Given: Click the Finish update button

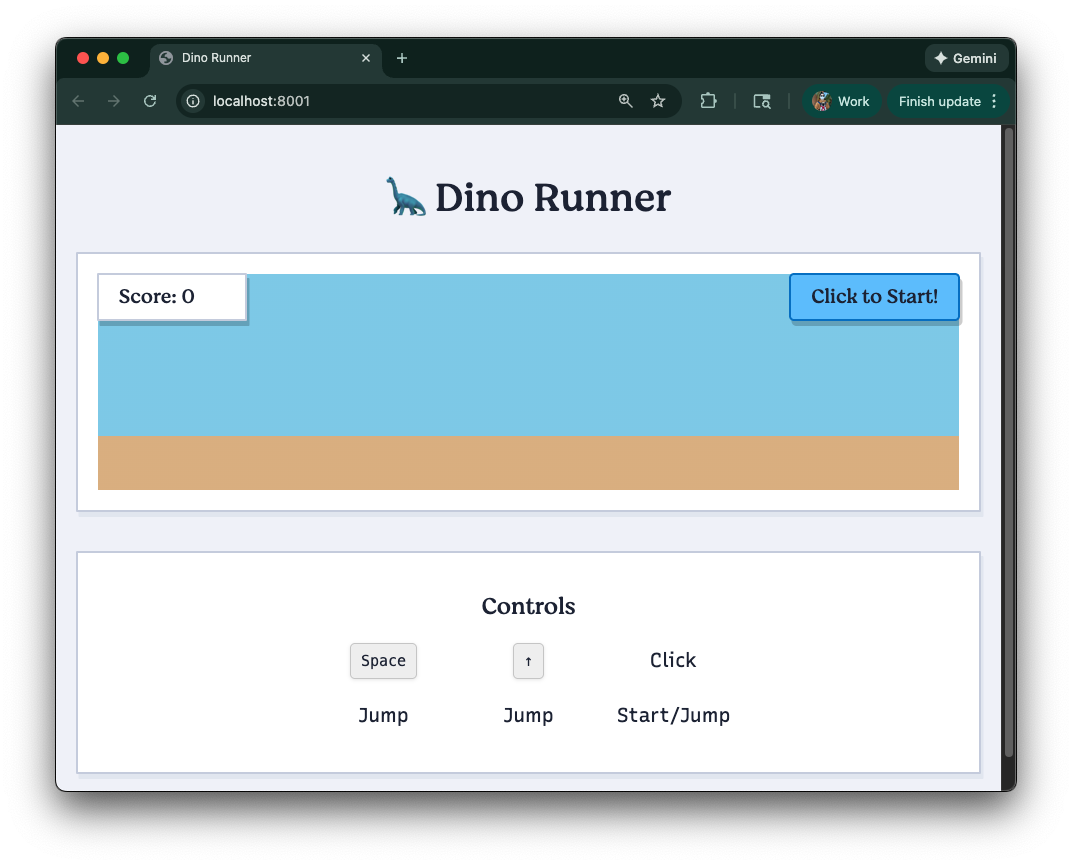Looking at the screenshot, I should pos(939,101).
